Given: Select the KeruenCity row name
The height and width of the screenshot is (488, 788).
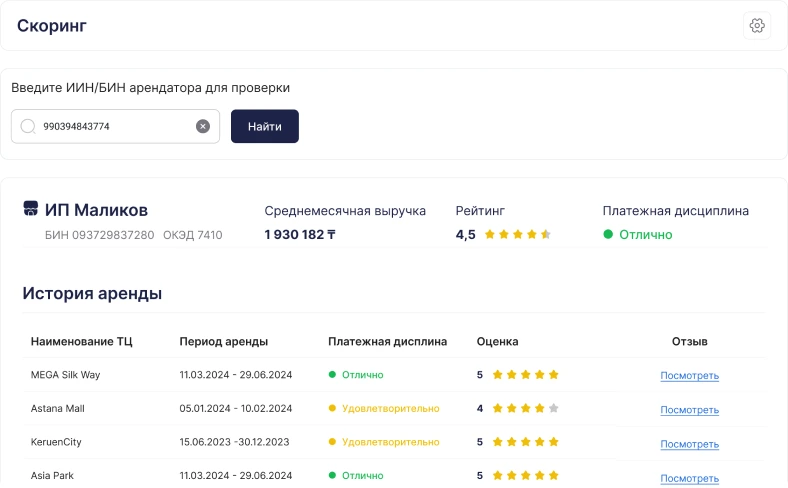Looking at the screenshot, I should click(56, 442).
